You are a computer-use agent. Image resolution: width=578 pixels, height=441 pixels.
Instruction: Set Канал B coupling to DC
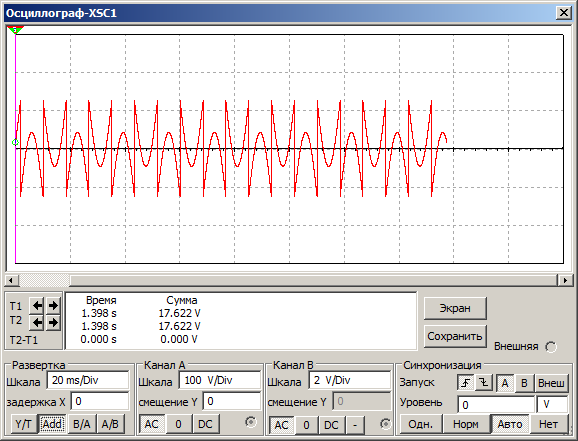click(x=331, y=425)
